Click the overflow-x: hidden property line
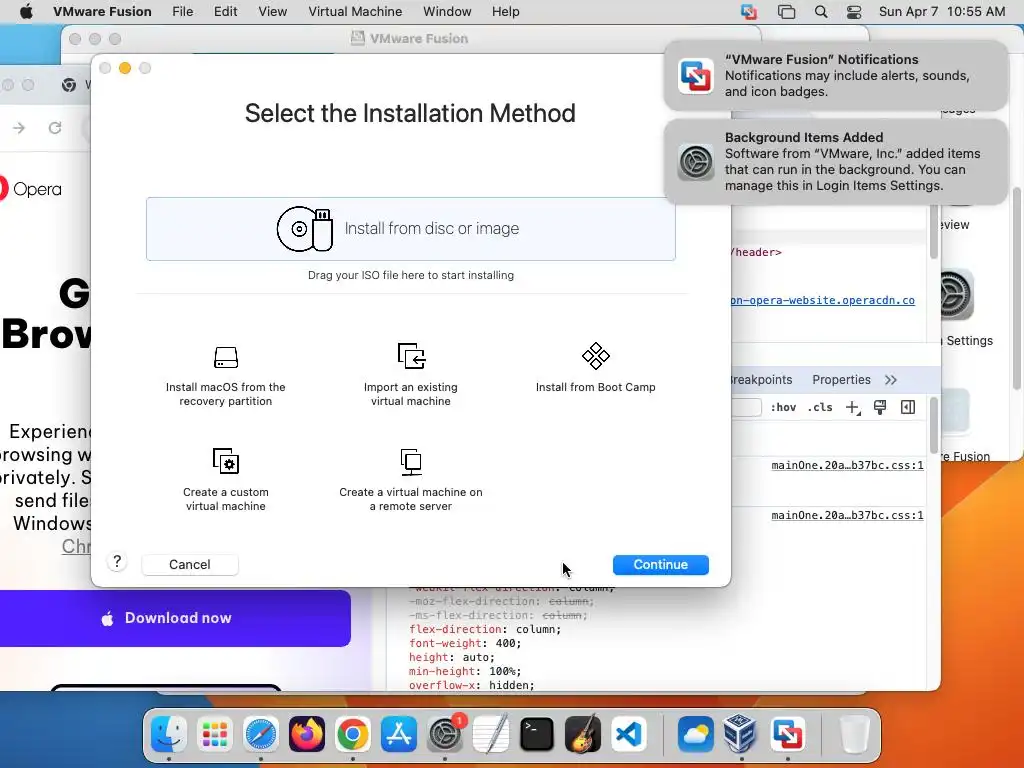1024x768 pixels. click(472, 685)
